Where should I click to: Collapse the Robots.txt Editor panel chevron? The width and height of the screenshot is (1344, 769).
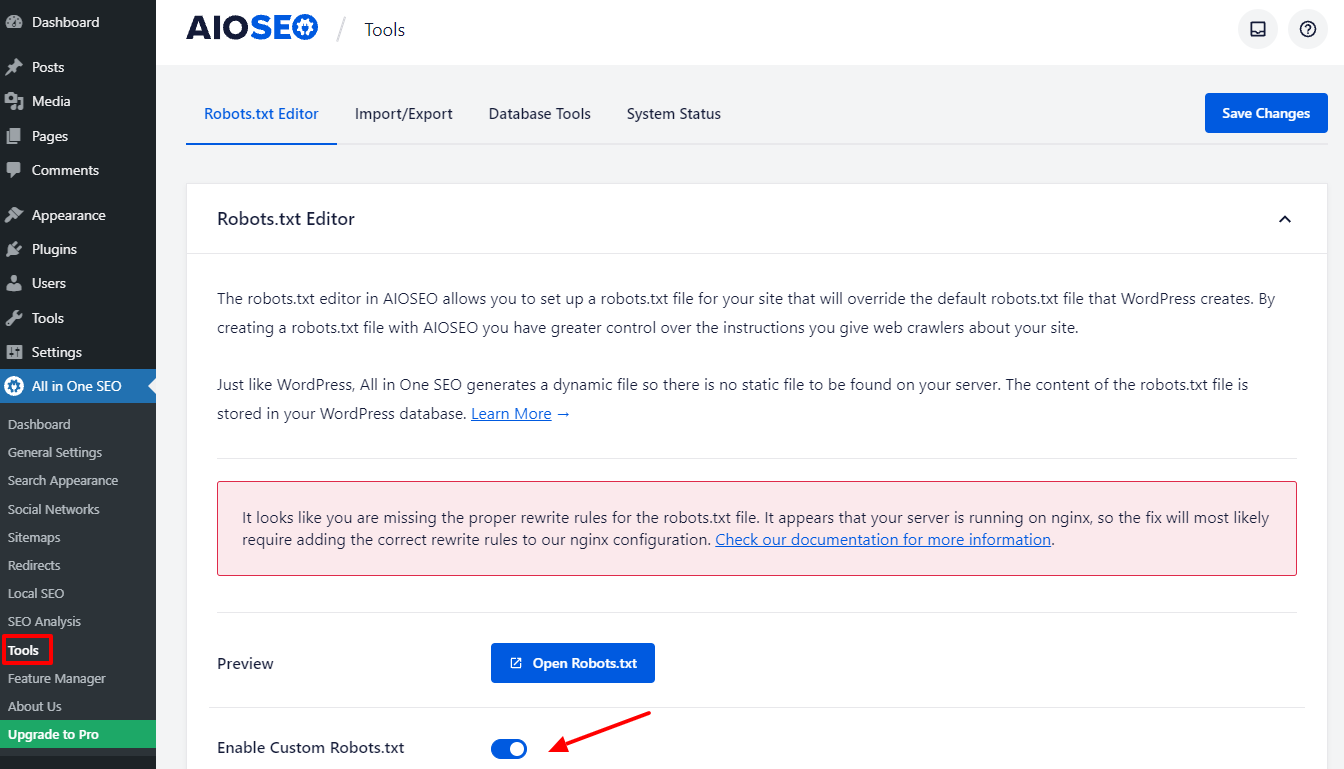(1285, 219)
